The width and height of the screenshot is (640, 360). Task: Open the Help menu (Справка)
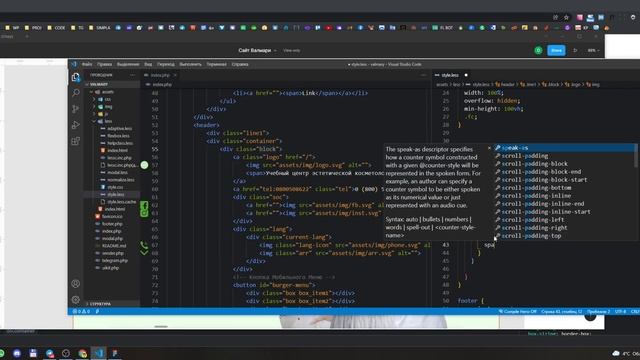coord(240,64)
